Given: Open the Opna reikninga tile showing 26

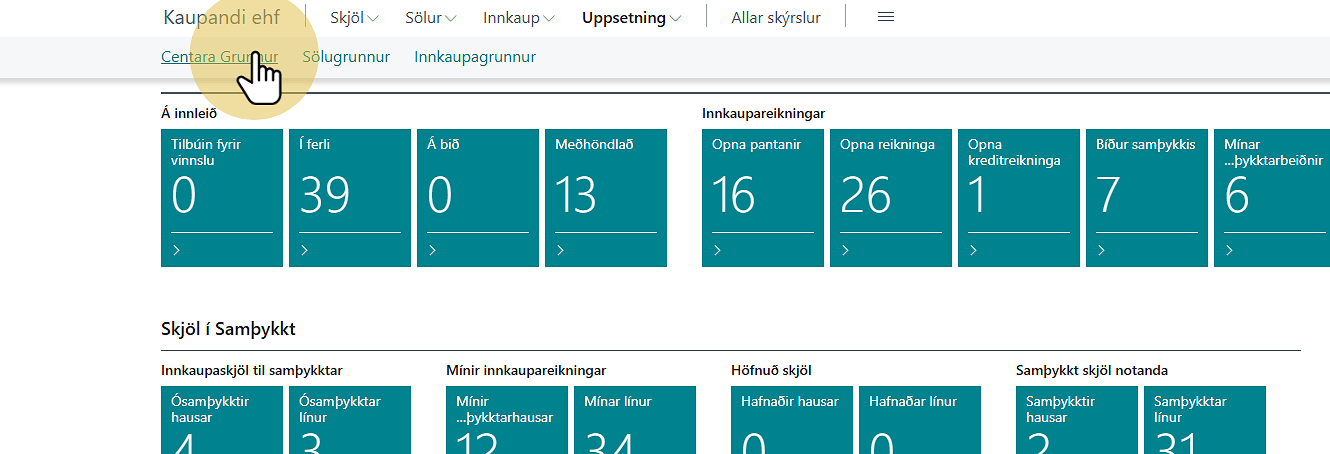Looking at the screenshot, I should pos(891,198).
